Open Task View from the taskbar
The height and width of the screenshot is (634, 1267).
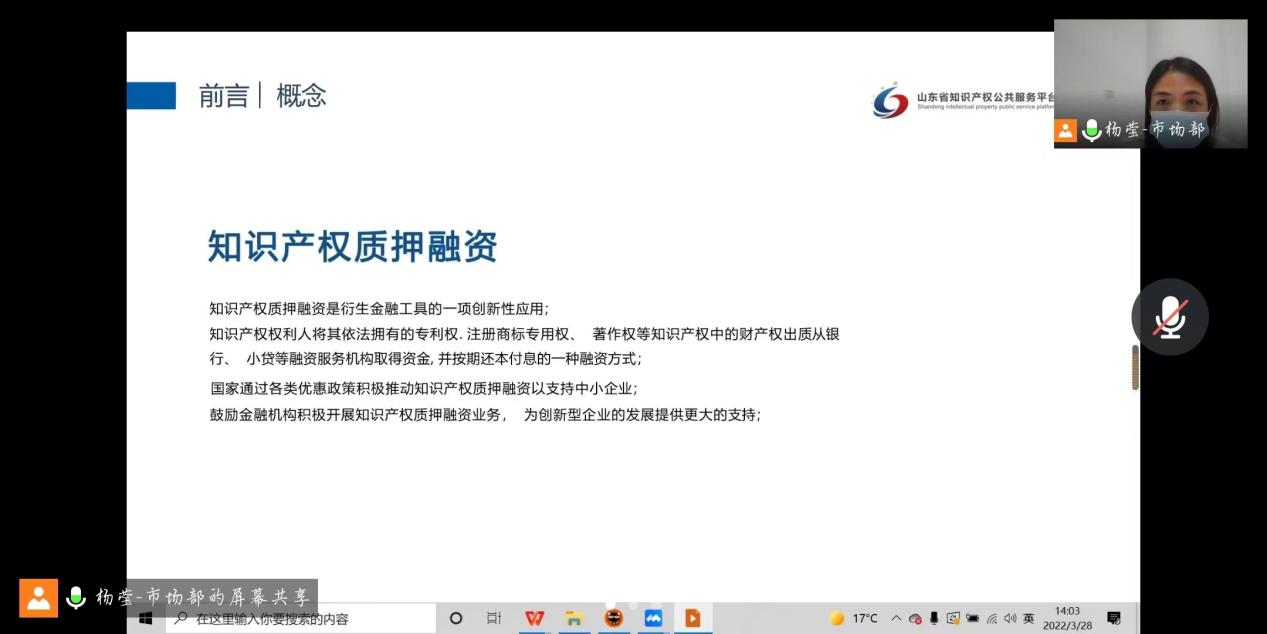coord(495,618)
